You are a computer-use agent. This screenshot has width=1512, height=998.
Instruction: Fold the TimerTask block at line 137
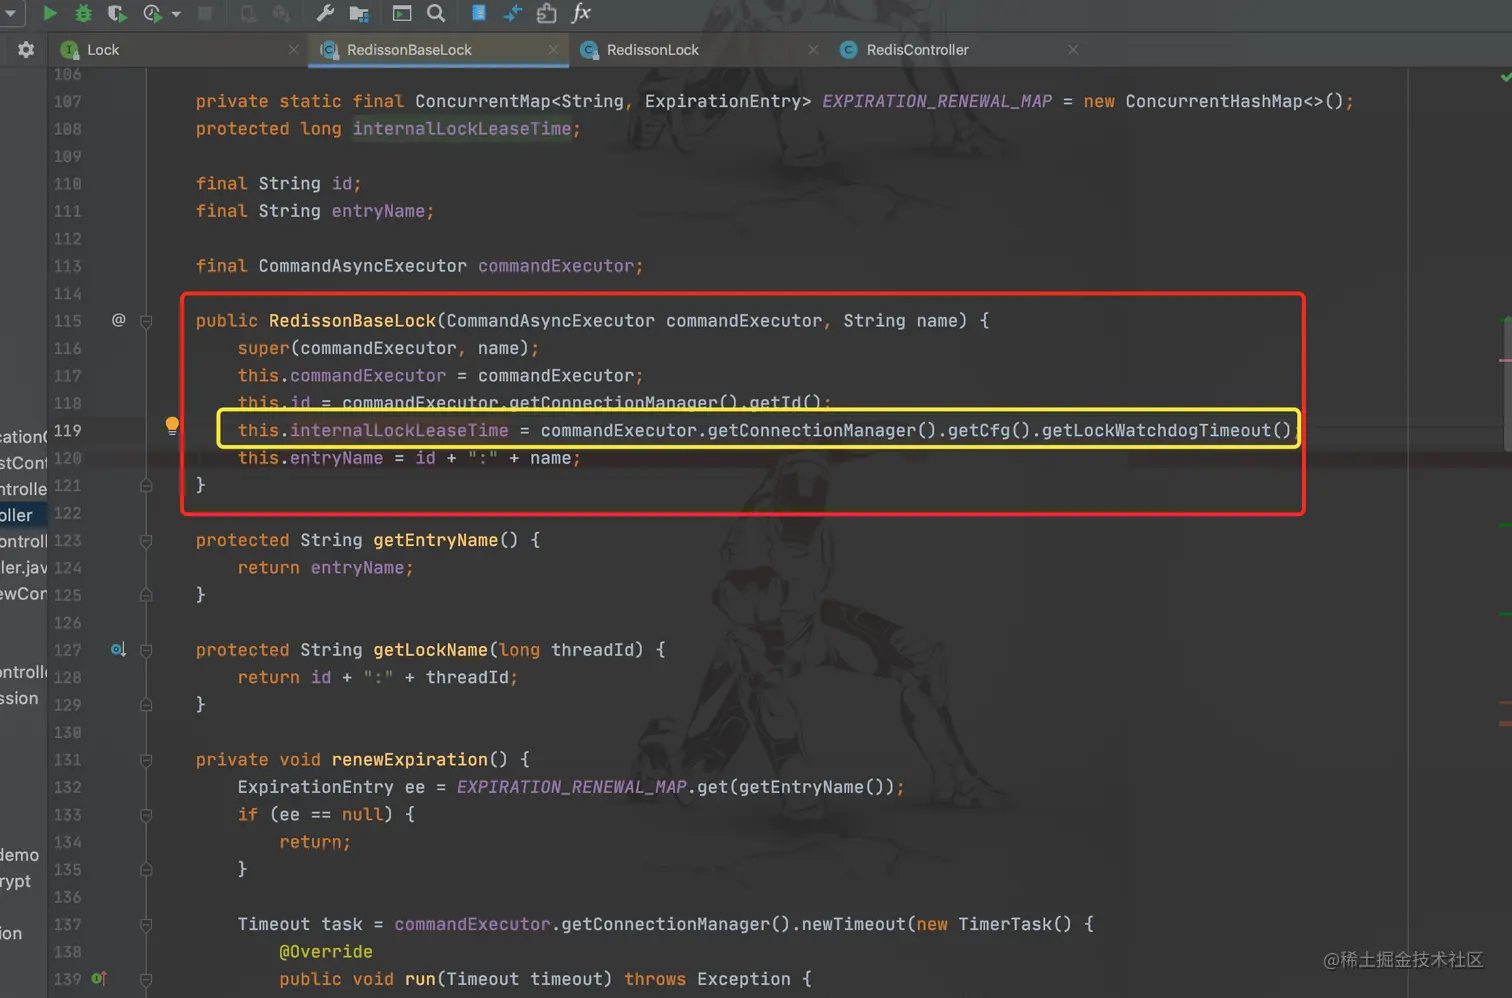[146, 925]
